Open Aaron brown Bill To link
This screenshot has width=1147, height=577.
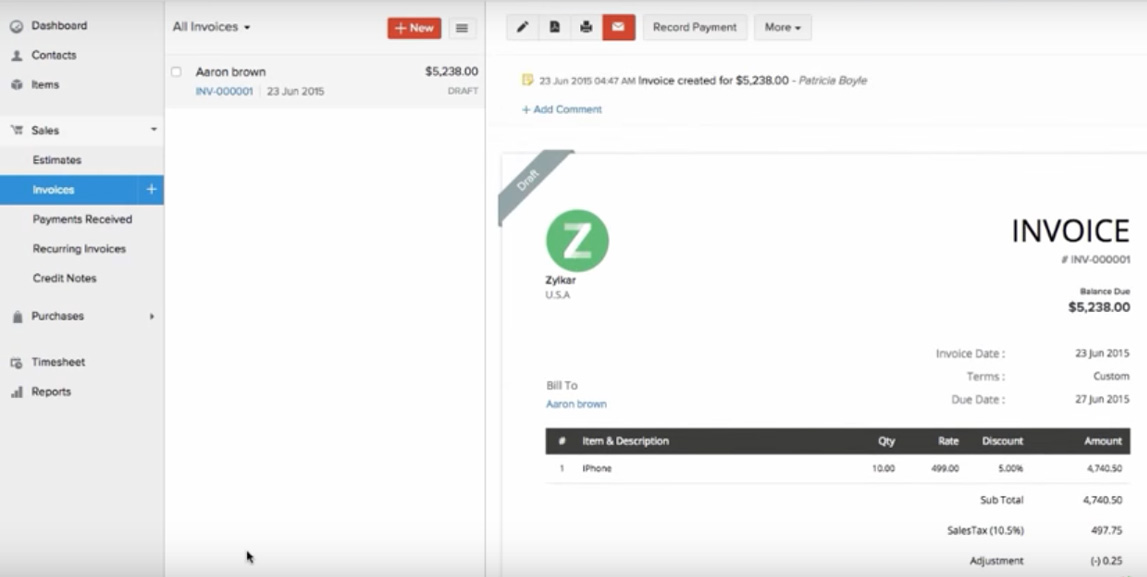point(576,404)
